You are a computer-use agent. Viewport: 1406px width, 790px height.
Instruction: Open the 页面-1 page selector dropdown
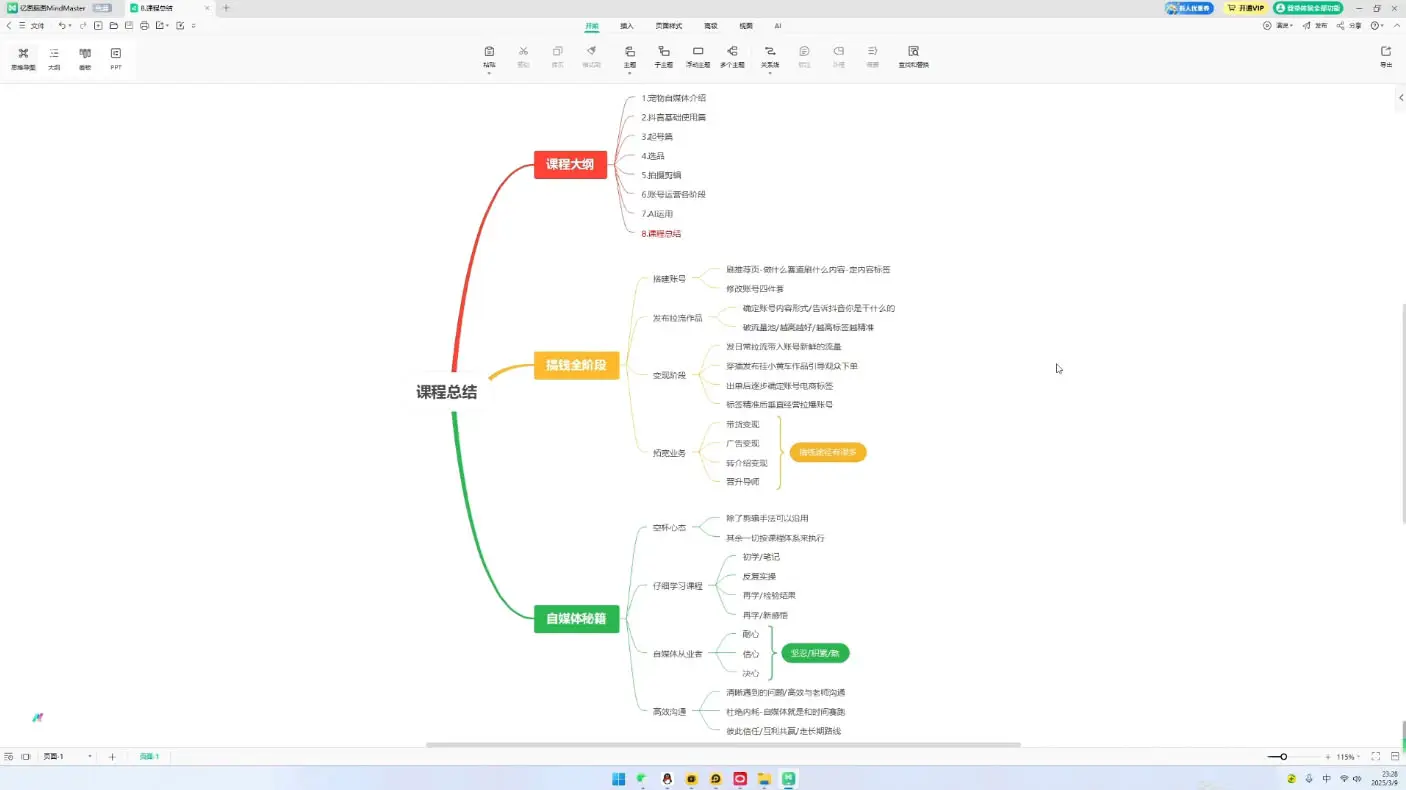tap(90, 757)
